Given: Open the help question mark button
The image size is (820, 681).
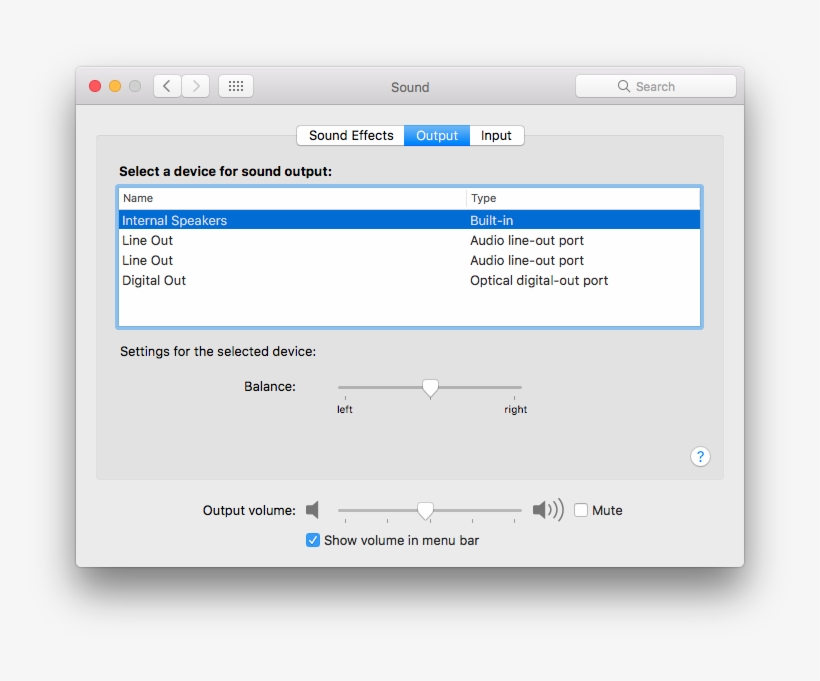Looking at the screenshot, I should (700, 456).
